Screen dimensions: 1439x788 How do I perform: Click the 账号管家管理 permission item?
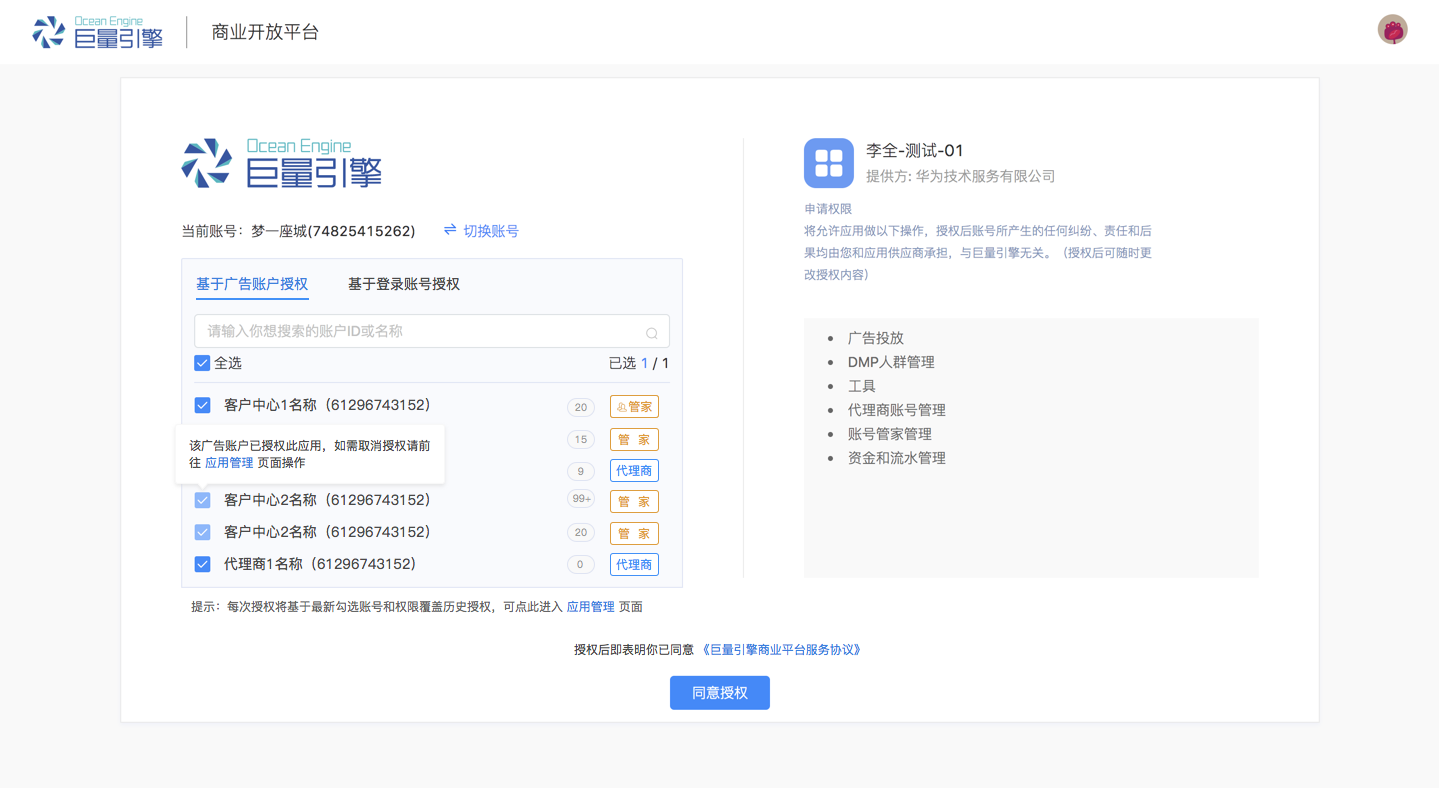coord(890,434)
